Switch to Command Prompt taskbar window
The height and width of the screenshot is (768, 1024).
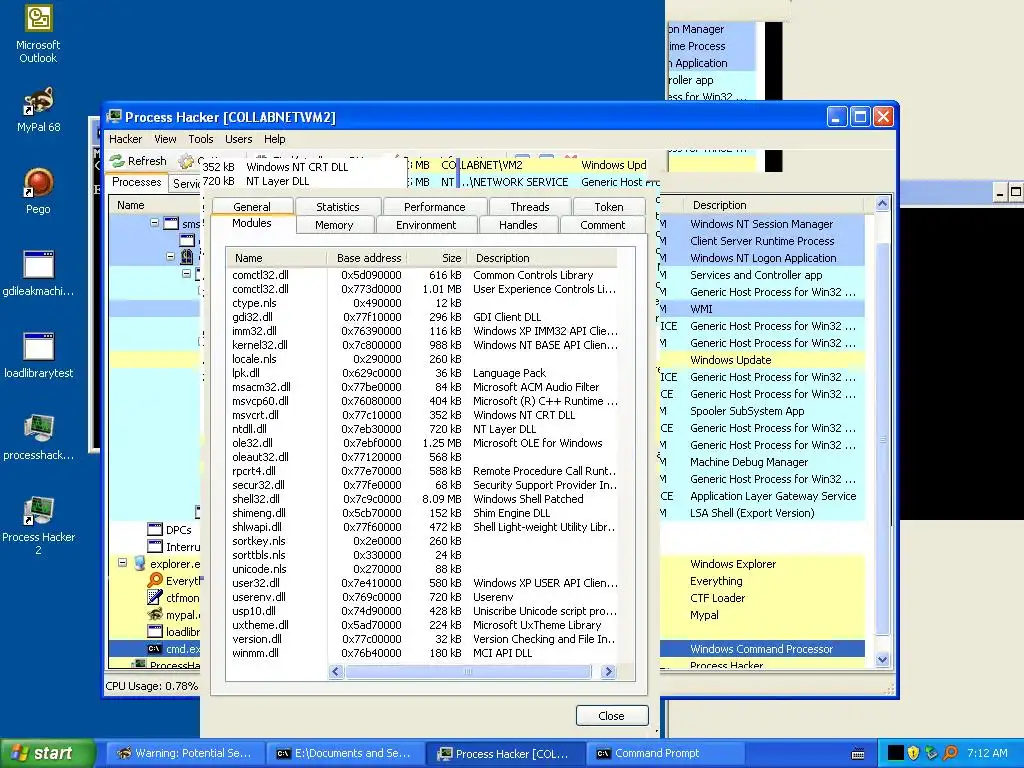[664, 754]
